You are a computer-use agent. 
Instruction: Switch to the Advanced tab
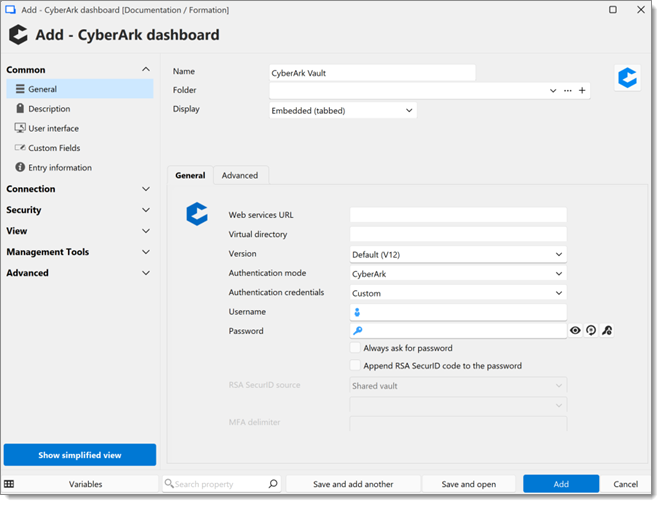click(x=239, y=175)
